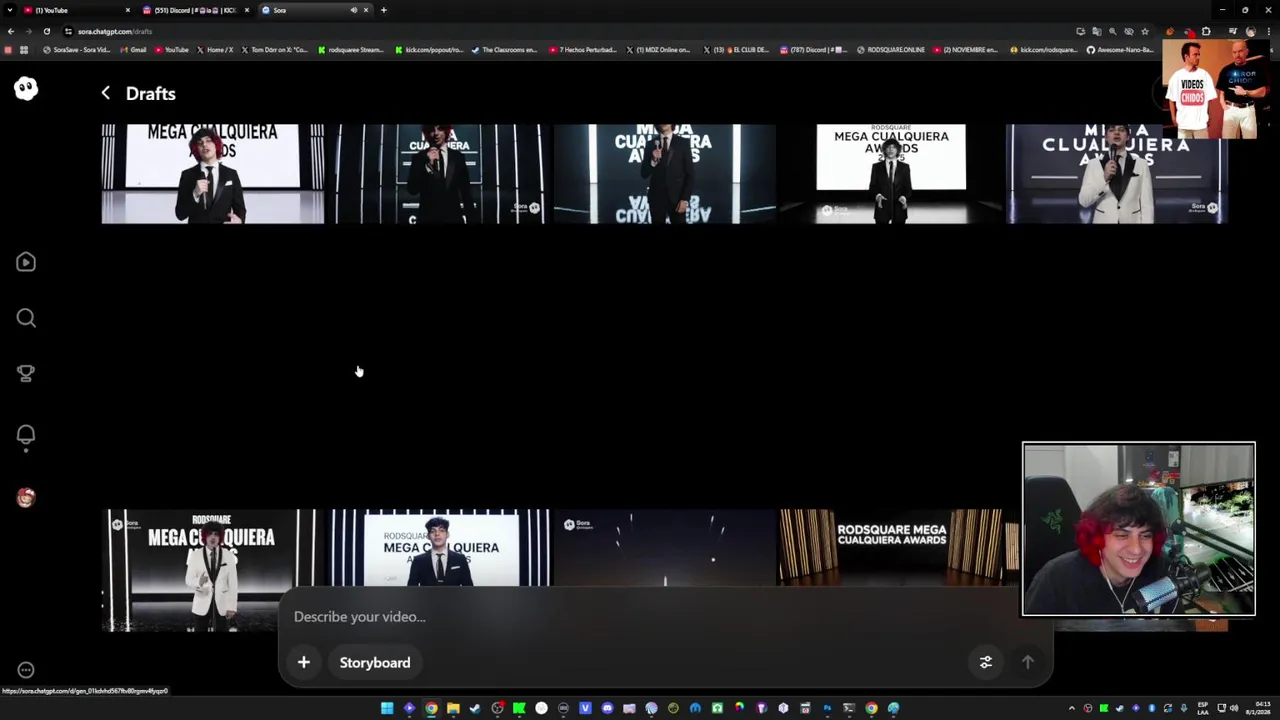Open the video feed sidebar icon

pyautogui.click(x=26, y=262)
